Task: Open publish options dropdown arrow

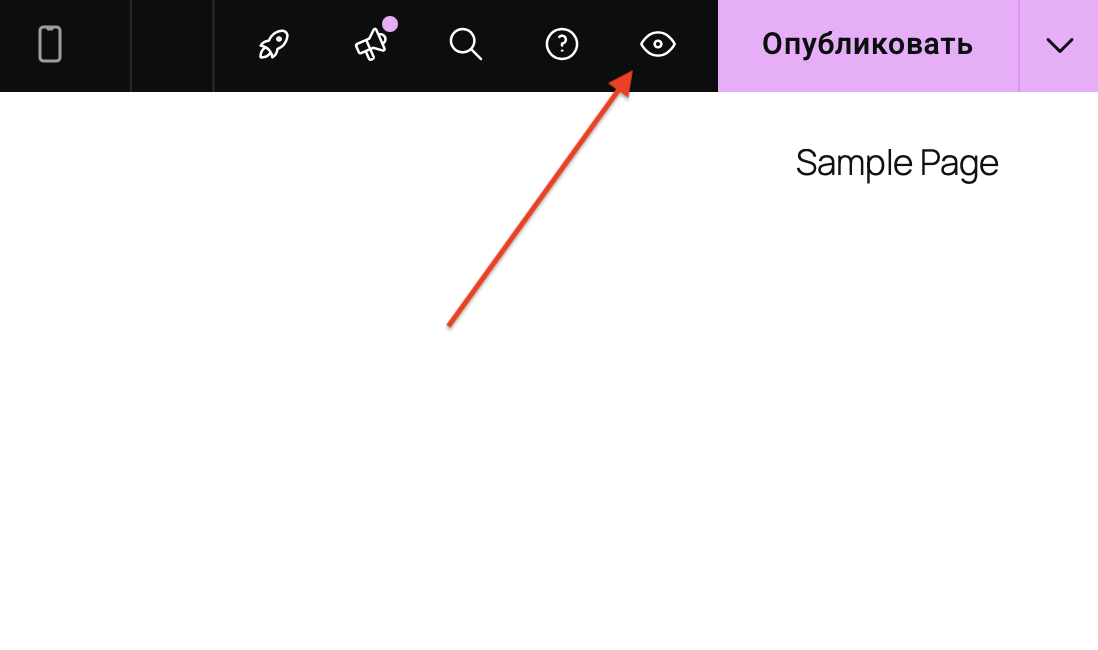Action: [x=1059, y=46]
